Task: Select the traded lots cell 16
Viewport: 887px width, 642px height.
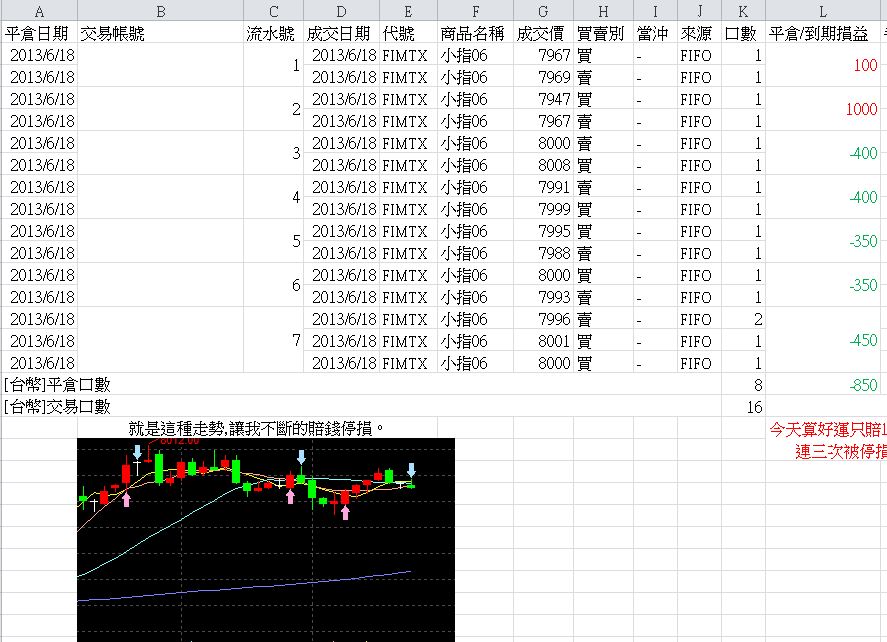Action: [744, 407]
